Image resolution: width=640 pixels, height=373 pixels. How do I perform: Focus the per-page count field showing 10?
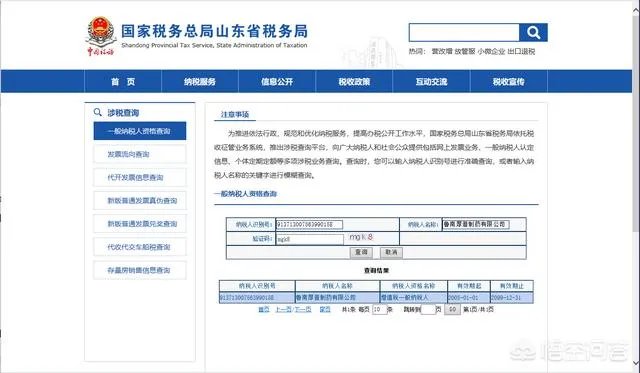[379, 310]
